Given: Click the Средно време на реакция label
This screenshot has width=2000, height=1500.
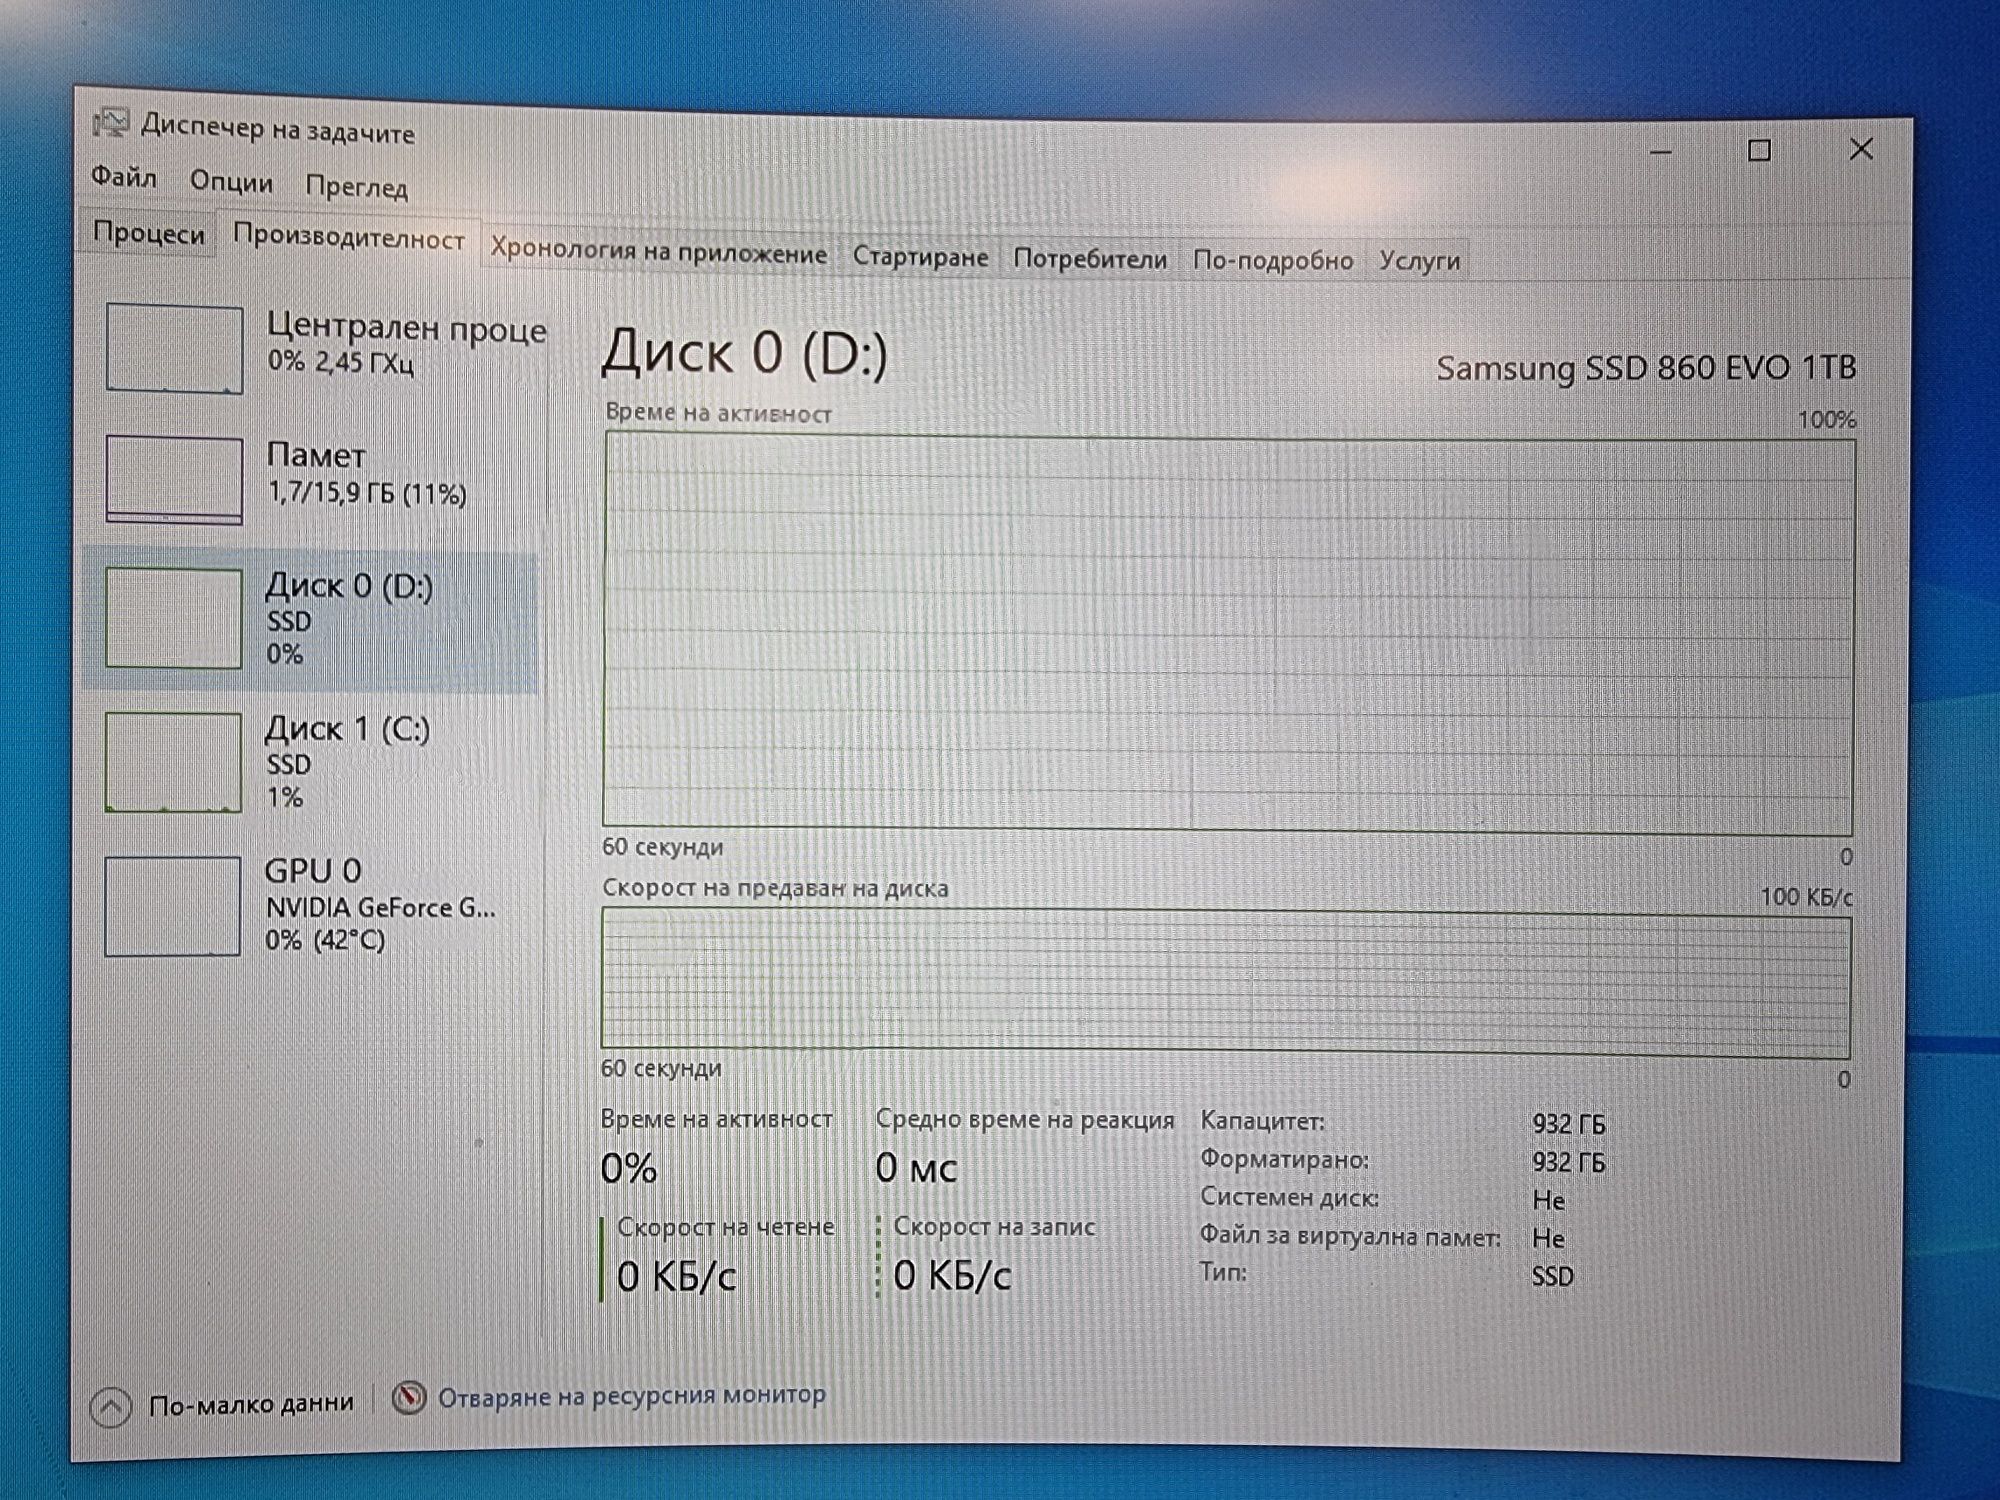Looking at the screenshot, I should [x=1025, y=1120].
